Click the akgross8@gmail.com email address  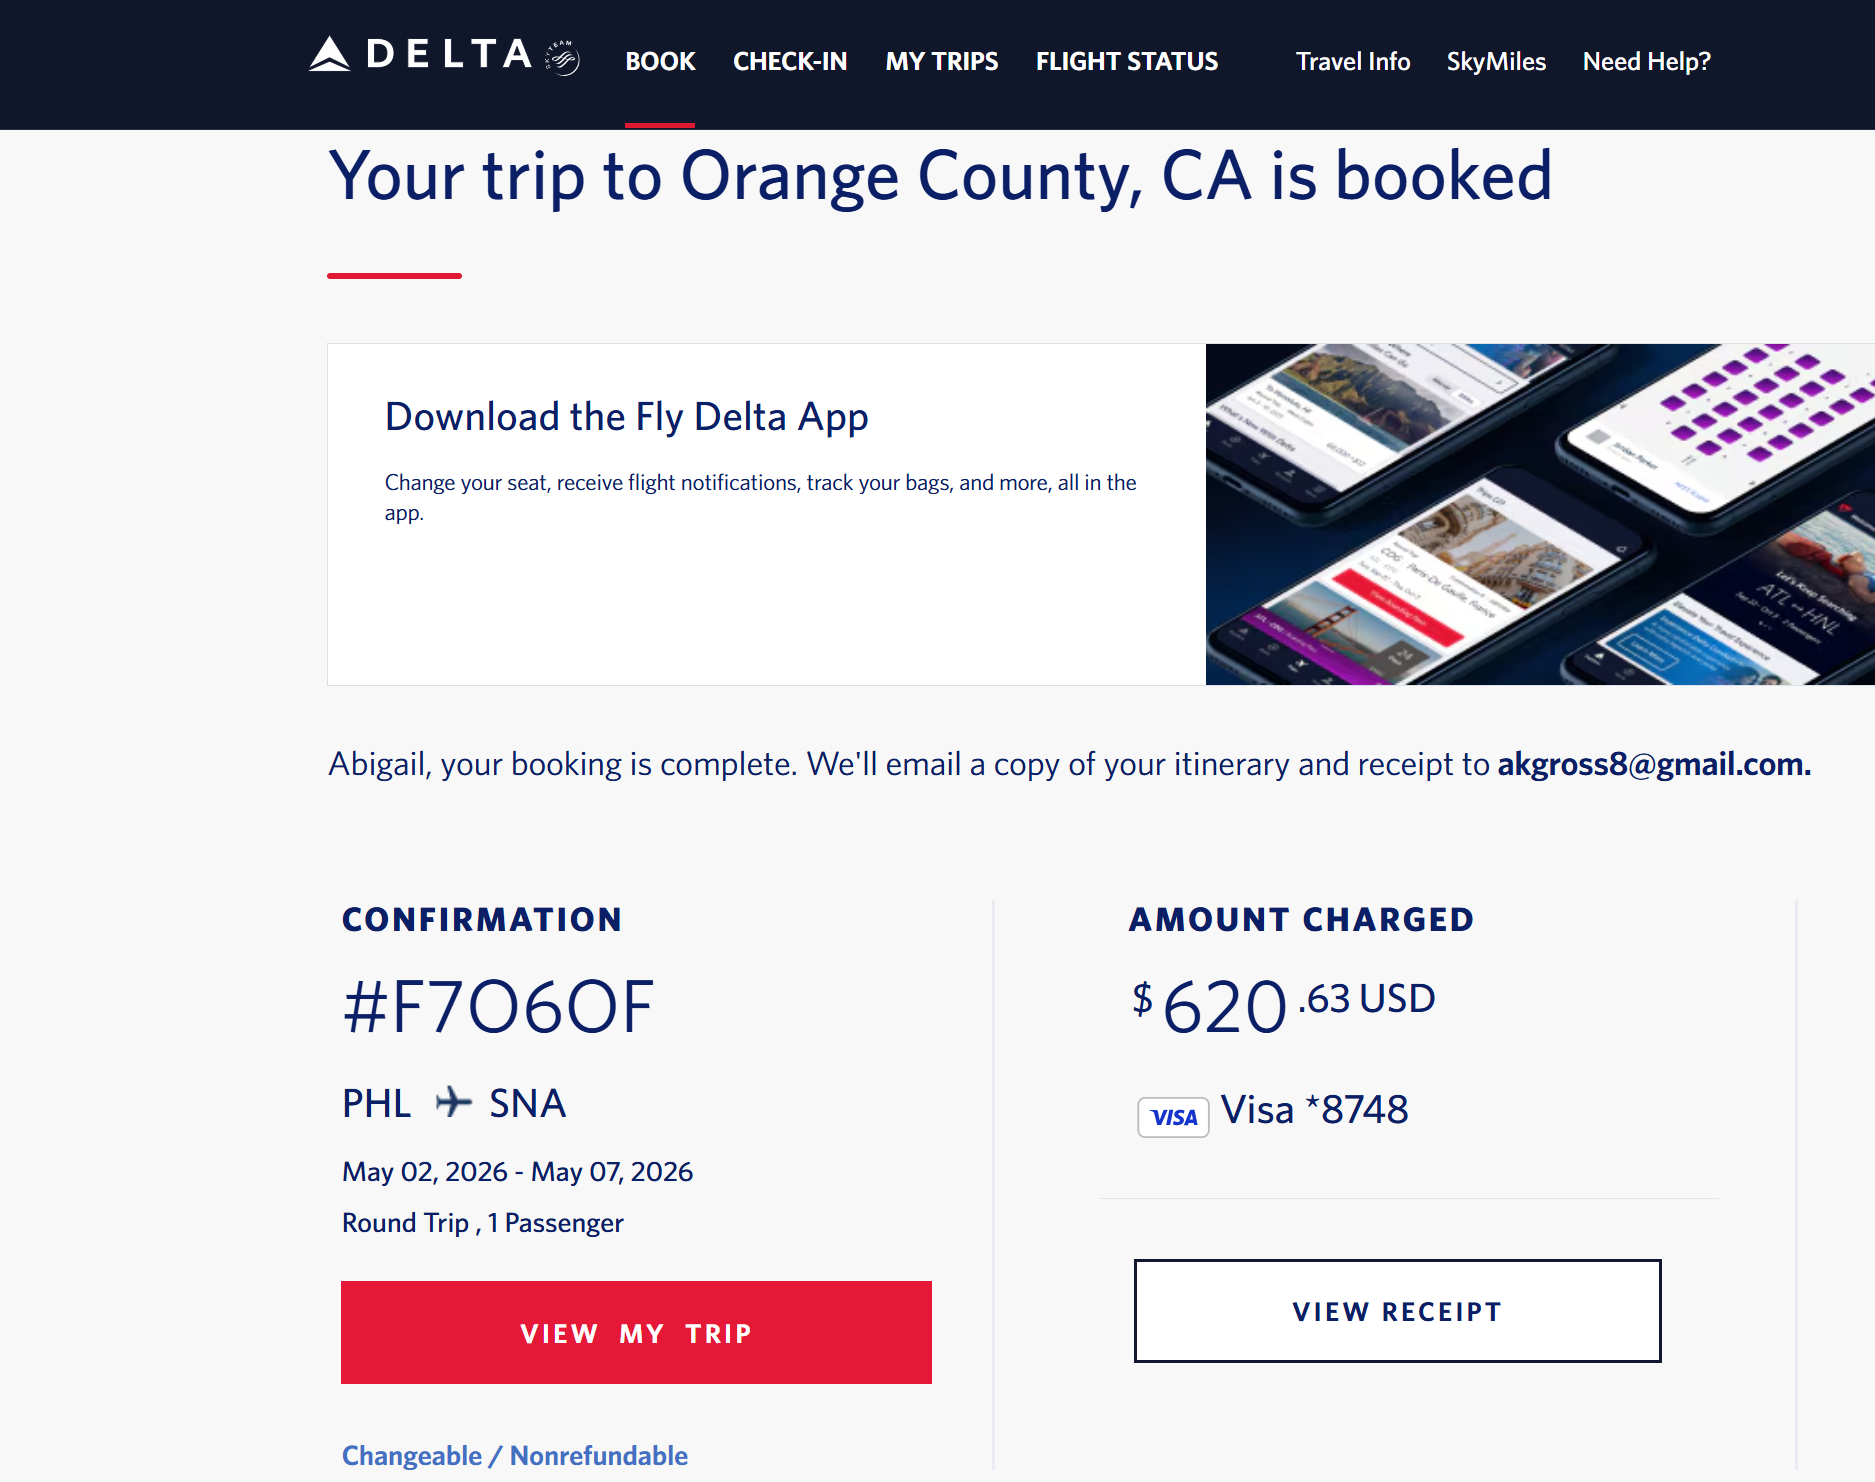tap(1653, 764)
